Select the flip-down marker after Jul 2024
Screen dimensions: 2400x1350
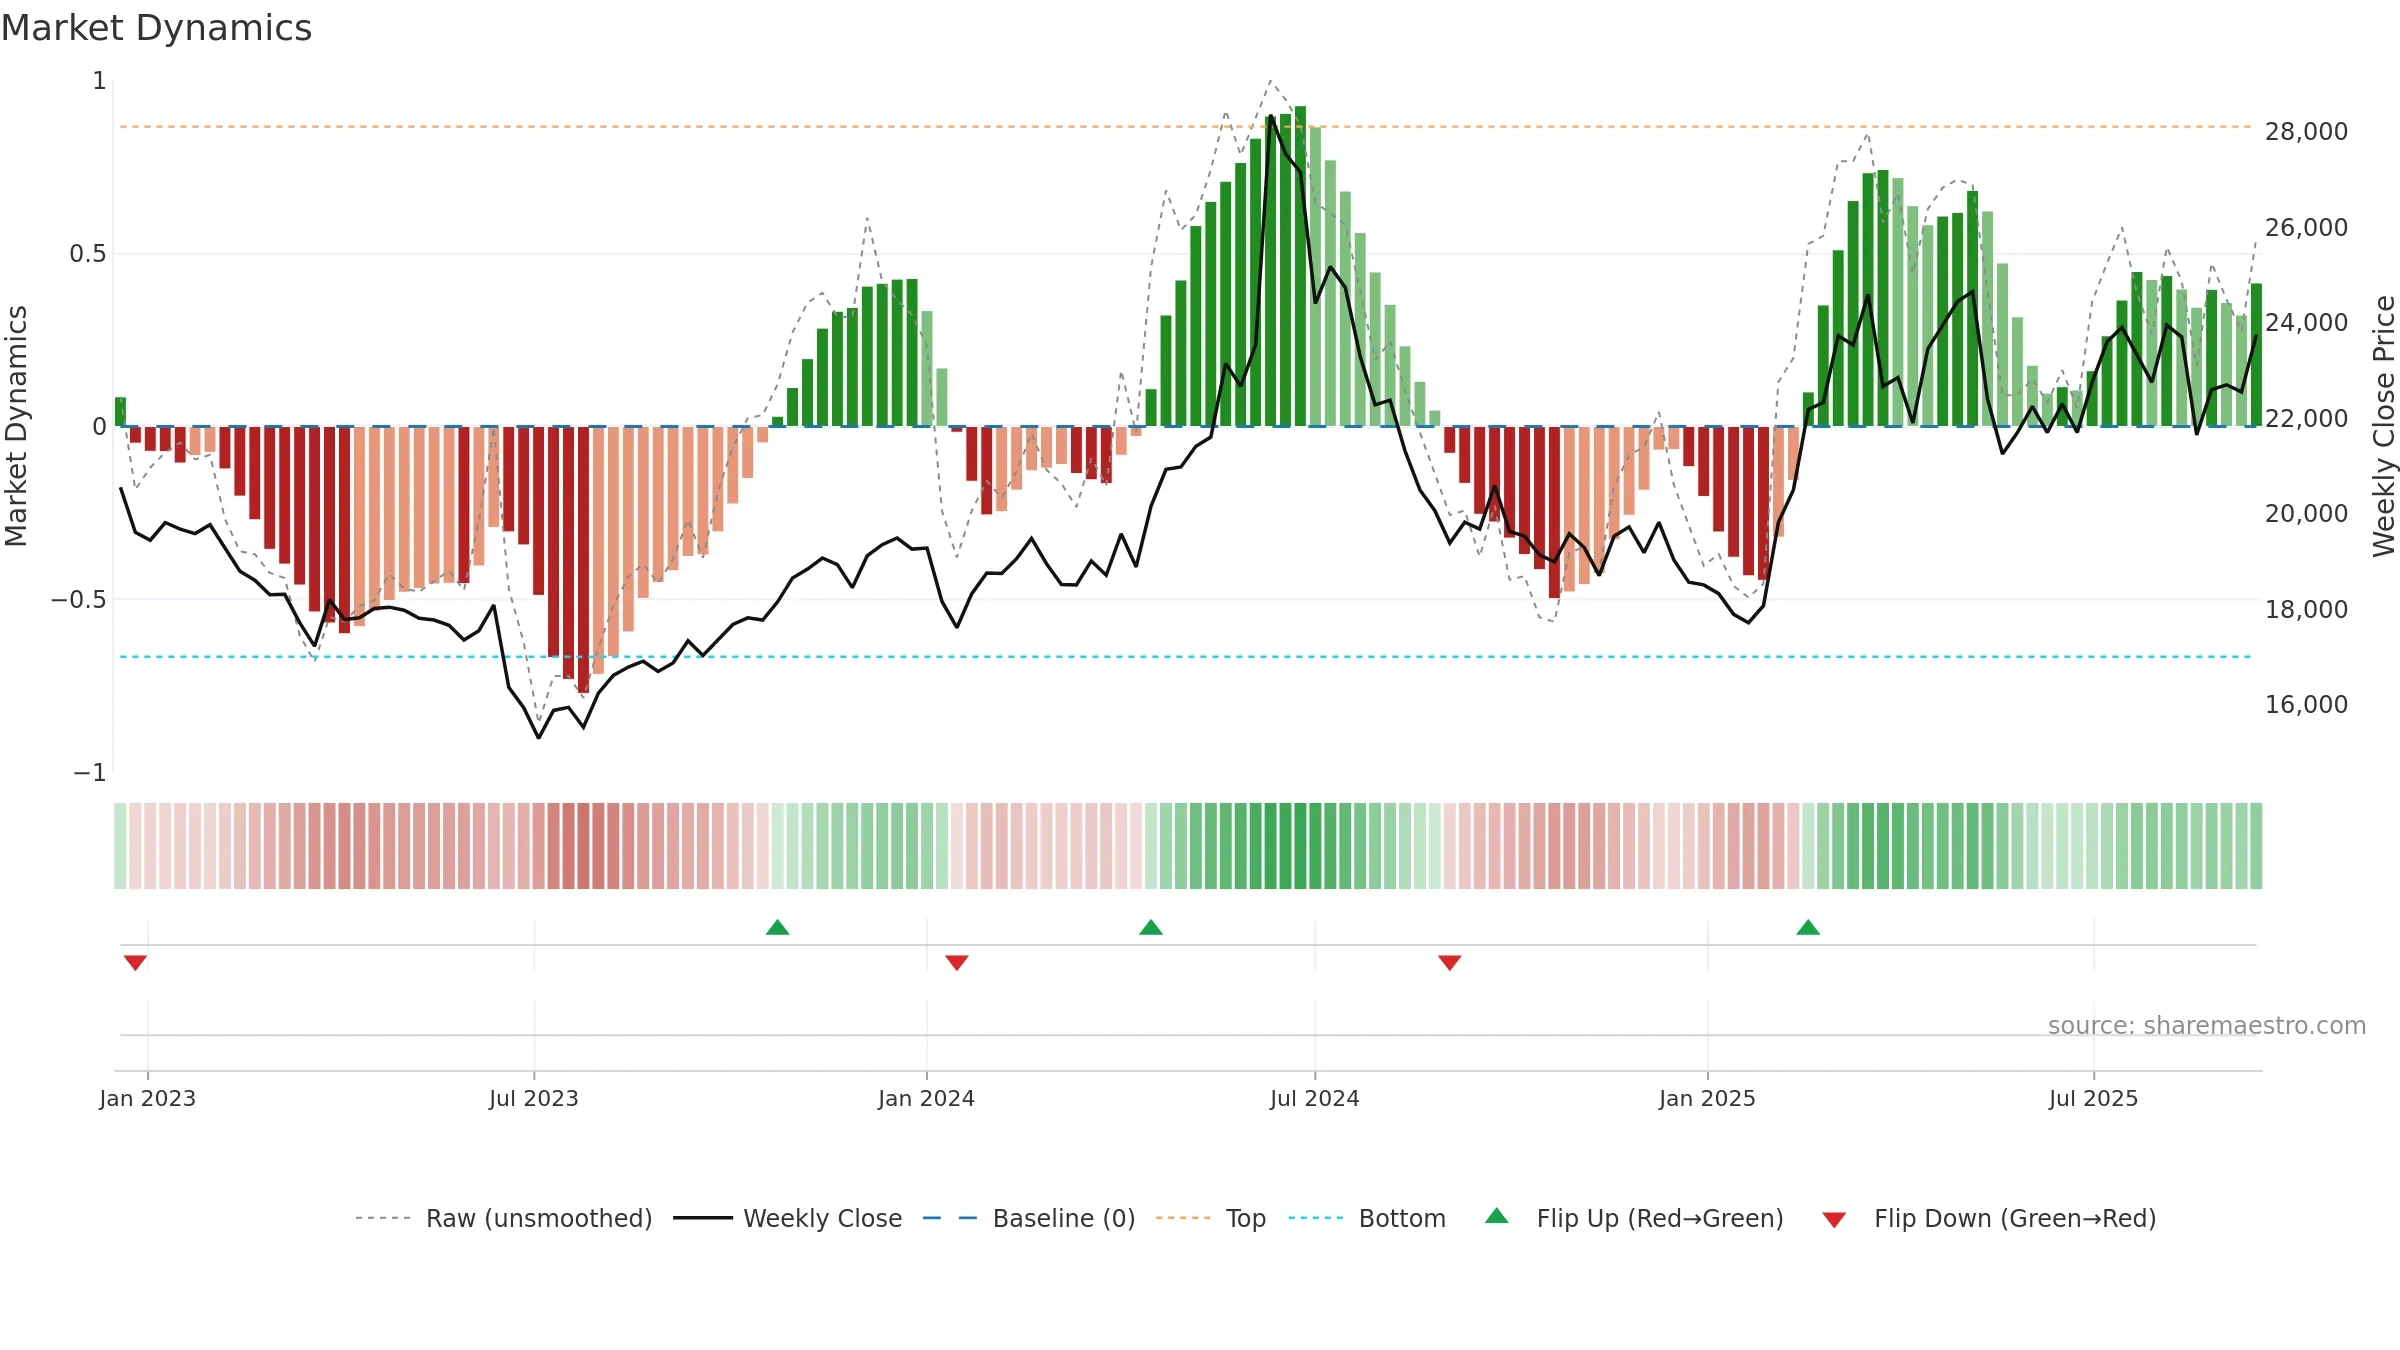tap(1450, 963)
